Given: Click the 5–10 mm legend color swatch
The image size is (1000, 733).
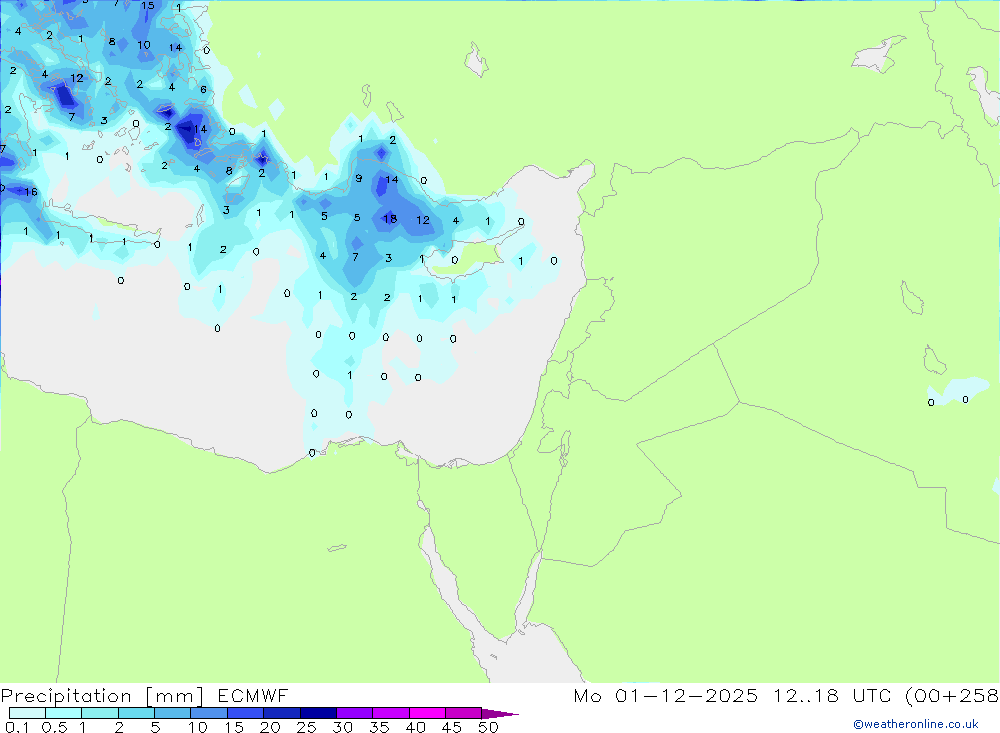Looking at the screenshot, I should pyautogui.click(x=173, y=713).
